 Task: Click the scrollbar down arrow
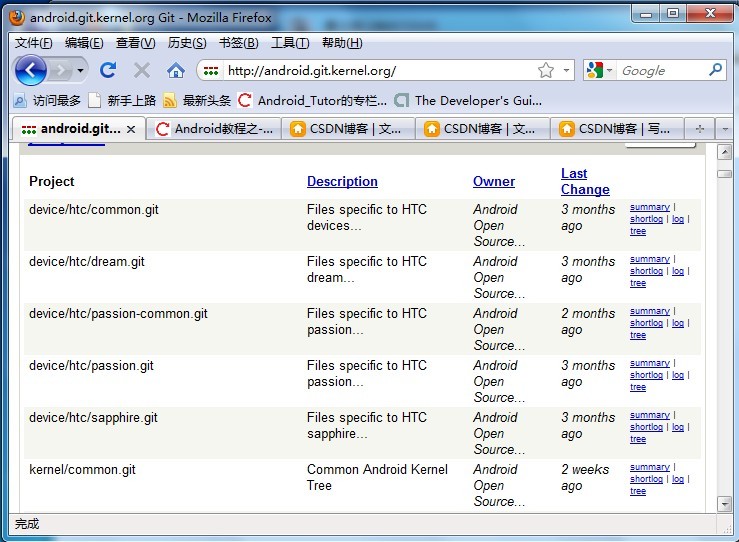point(724,504)
